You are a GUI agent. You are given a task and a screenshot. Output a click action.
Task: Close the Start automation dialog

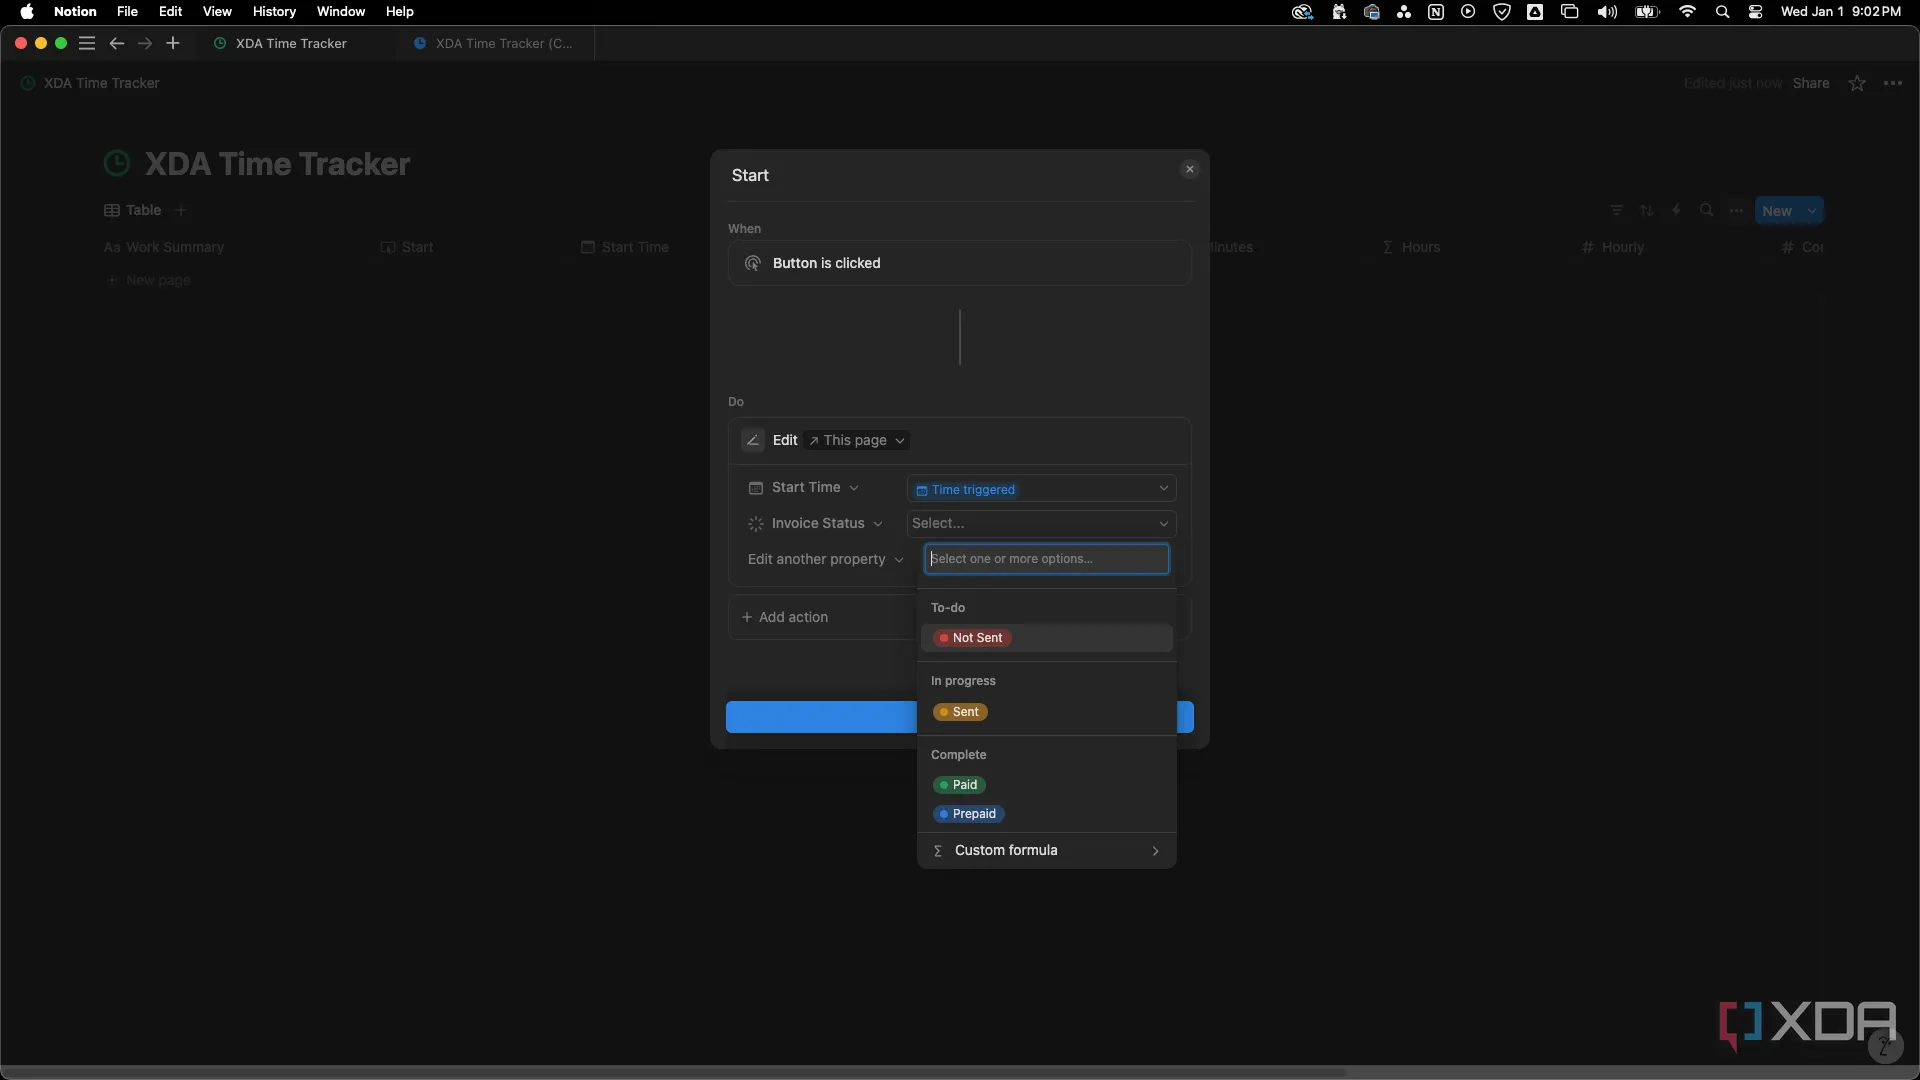[x=1189, y=169]
